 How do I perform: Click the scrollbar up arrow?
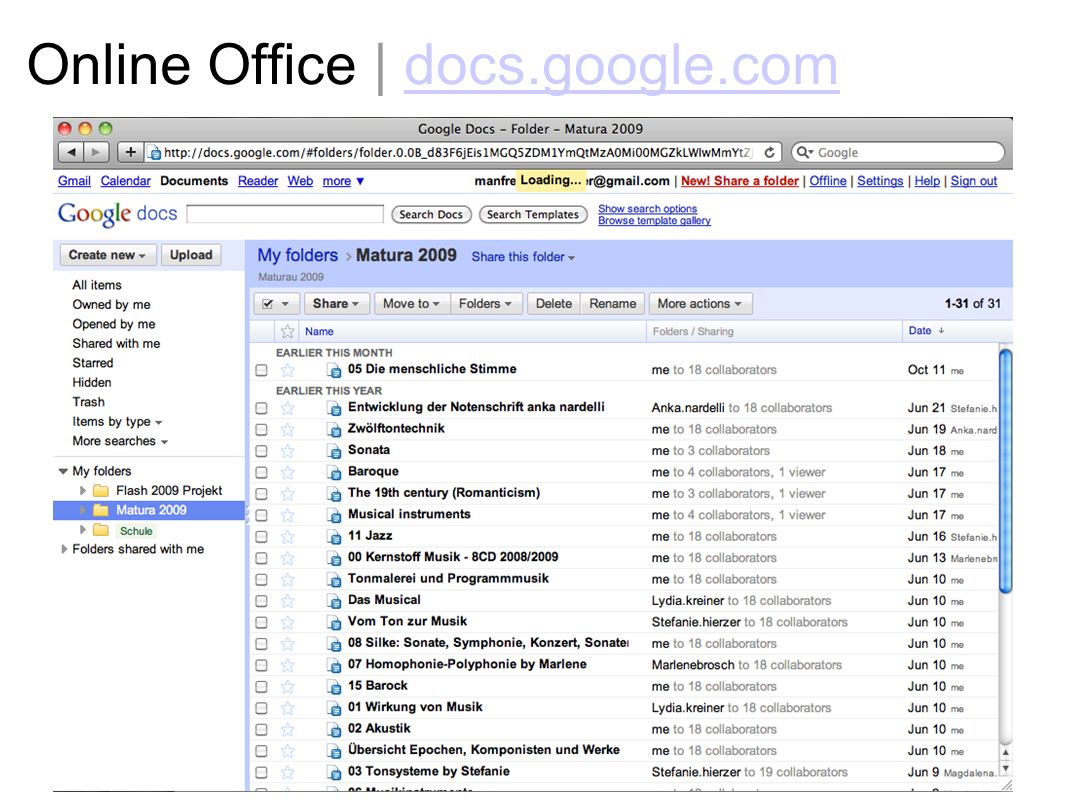[1005, 752]
